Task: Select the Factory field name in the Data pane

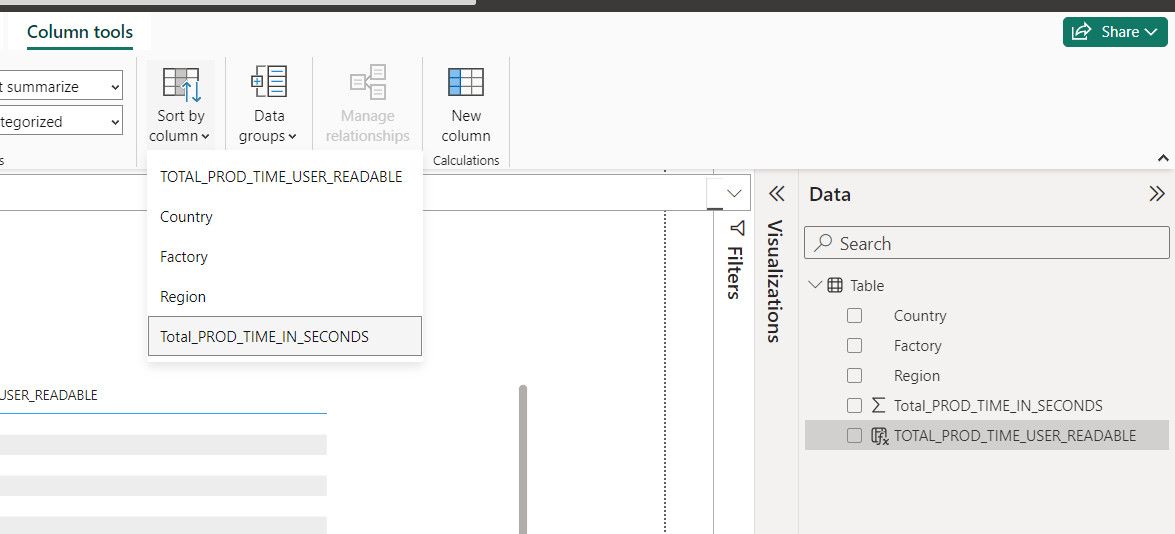Action: point(917,345)
